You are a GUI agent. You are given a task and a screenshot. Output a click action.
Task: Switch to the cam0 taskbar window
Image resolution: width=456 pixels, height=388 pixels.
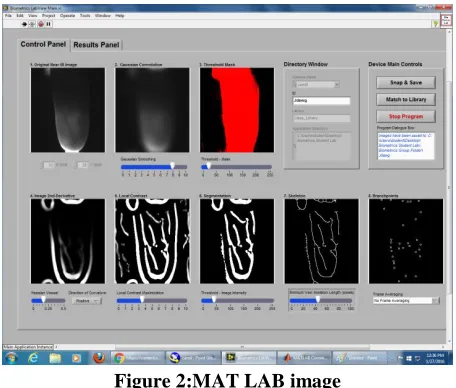[193, 358]
